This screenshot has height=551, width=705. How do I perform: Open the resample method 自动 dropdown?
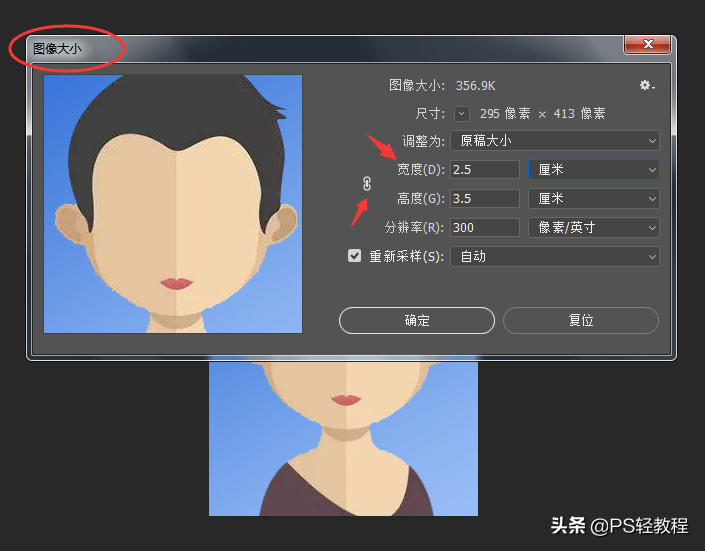tap(554, 256)
